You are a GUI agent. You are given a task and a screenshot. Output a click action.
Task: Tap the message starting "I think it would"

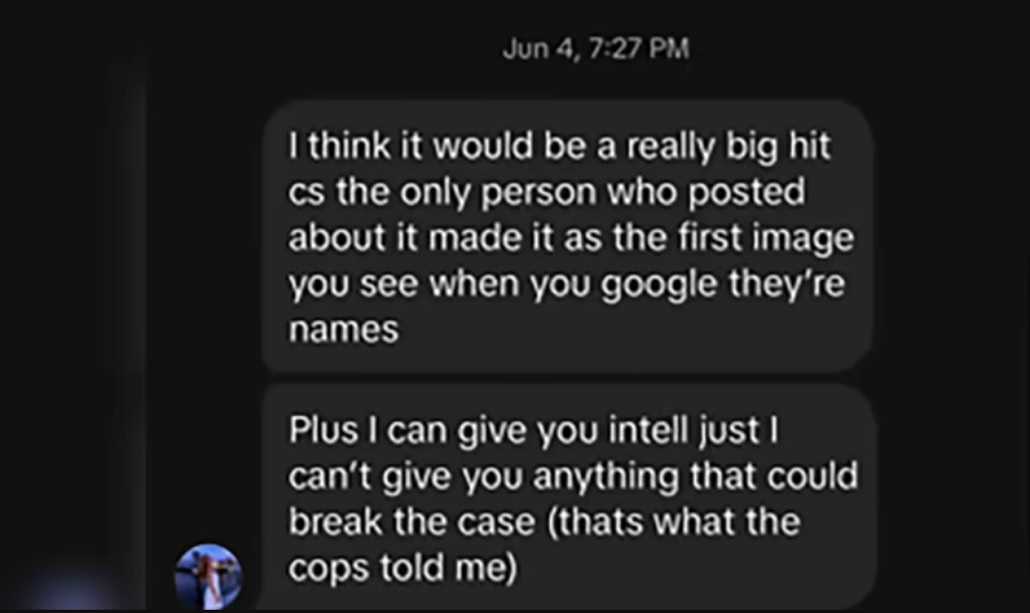click(568, 237)
